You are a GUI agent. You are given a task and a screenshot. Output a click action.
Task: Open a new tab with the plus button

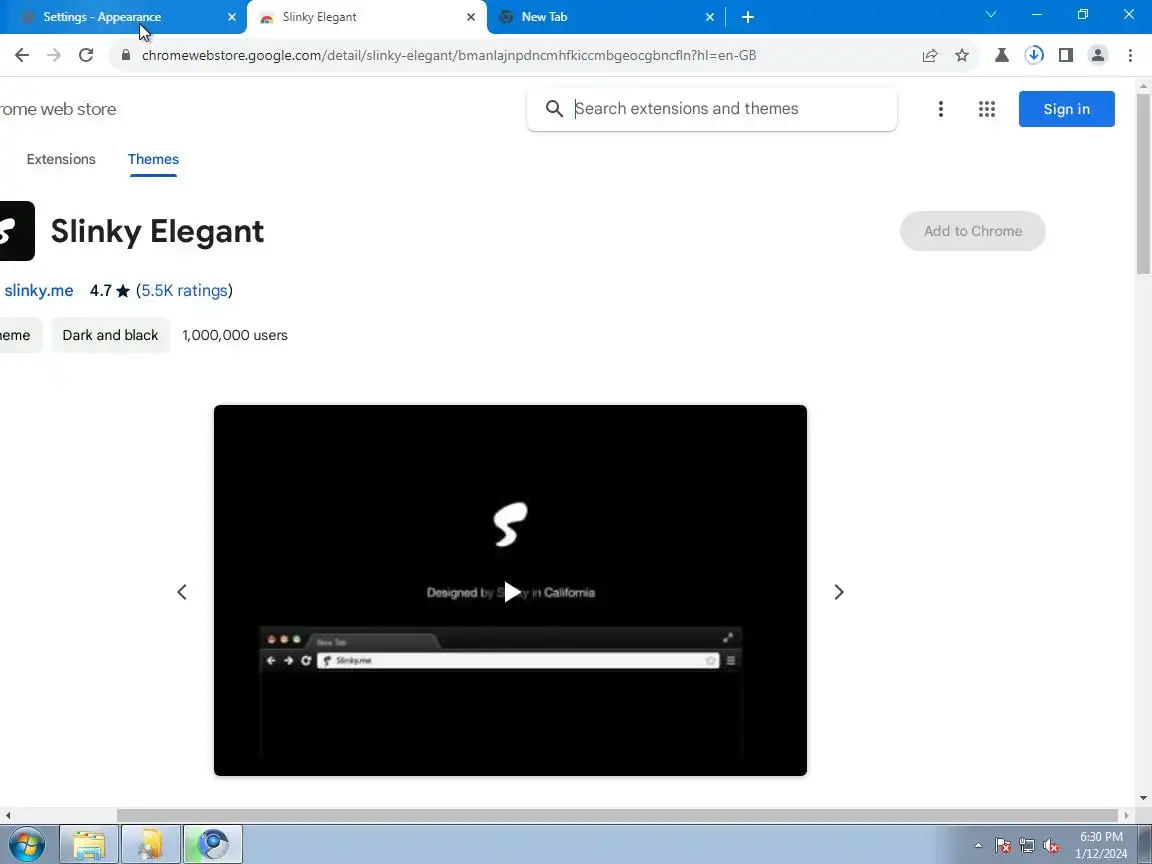point(748,17)
